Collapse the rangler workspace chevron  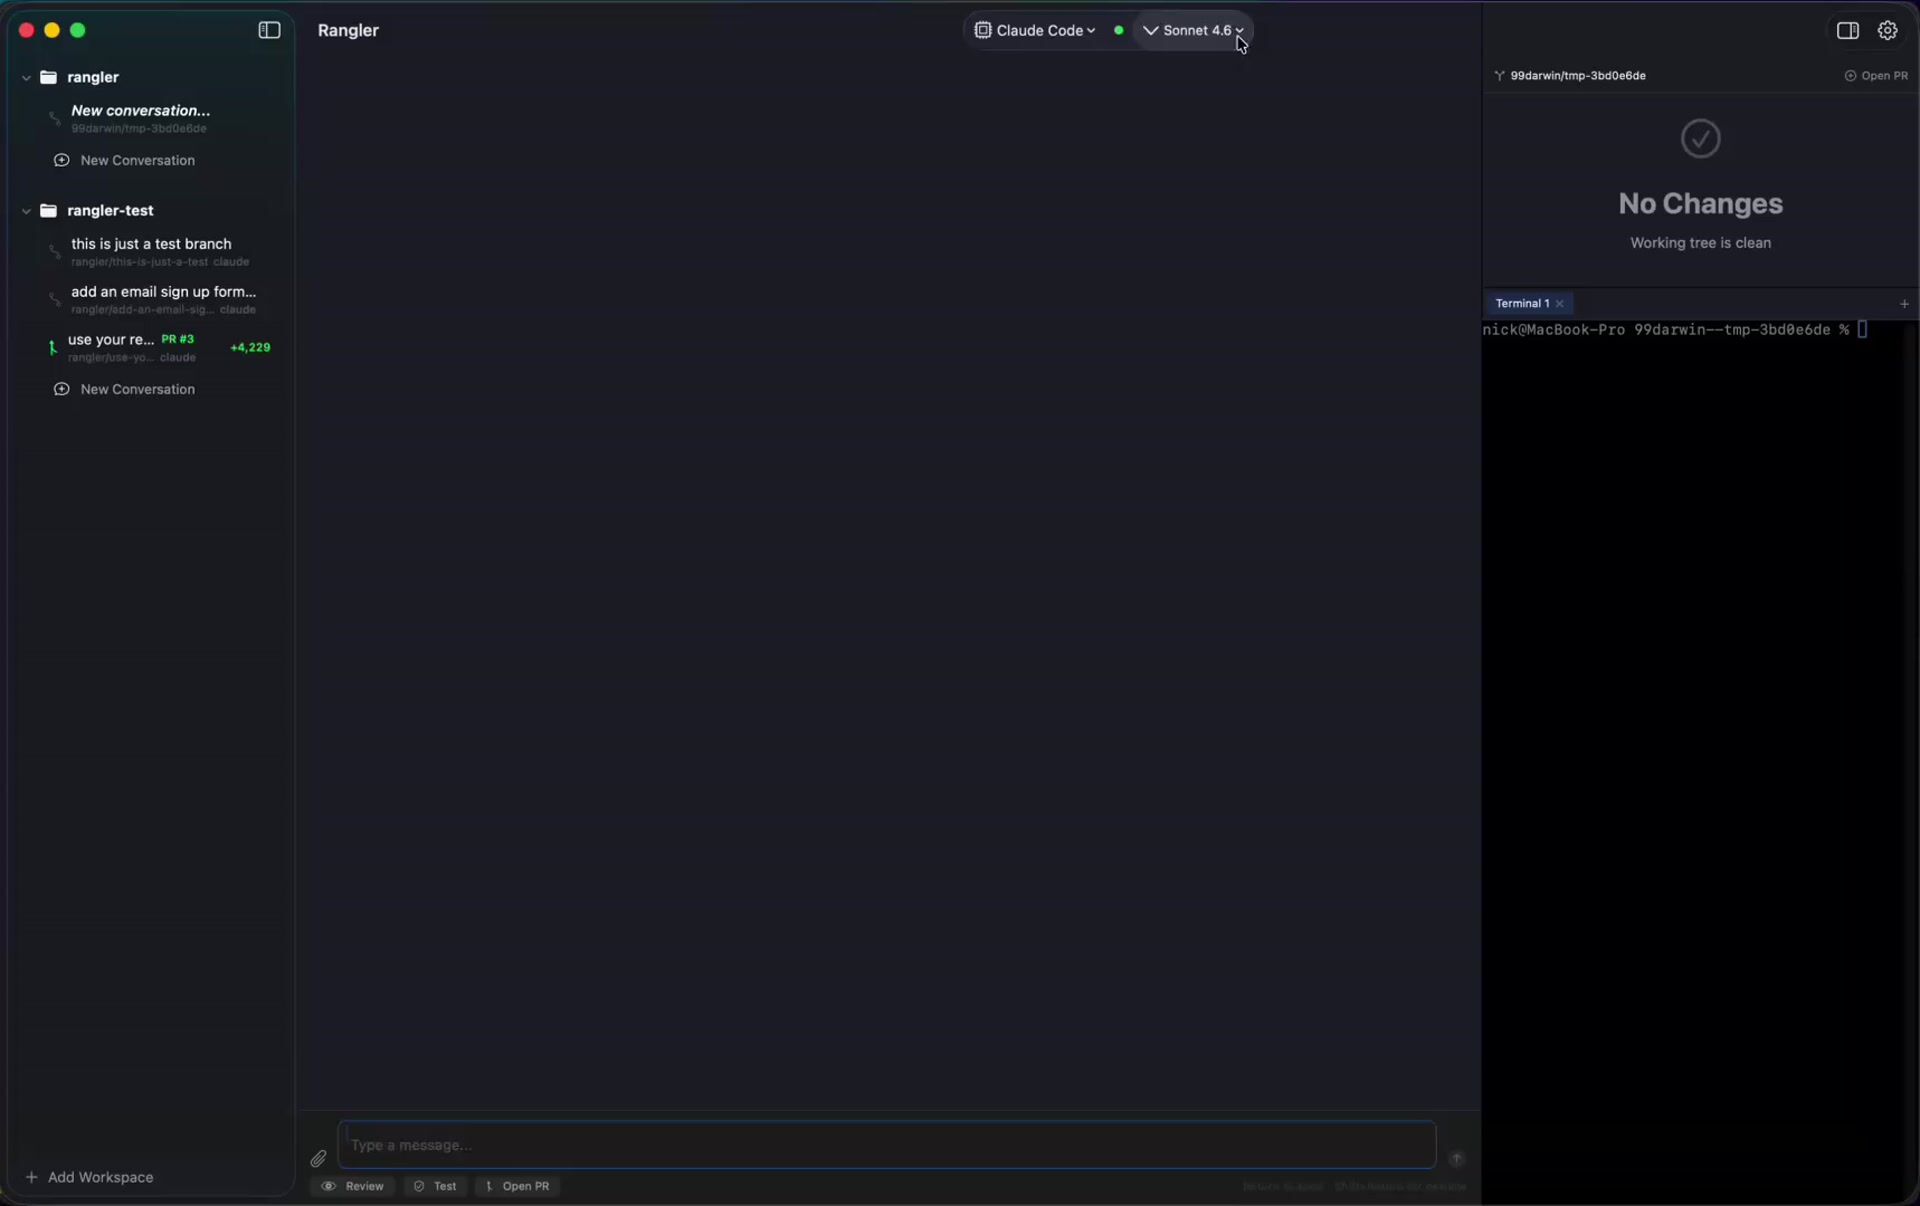click(x=26, y=78)
